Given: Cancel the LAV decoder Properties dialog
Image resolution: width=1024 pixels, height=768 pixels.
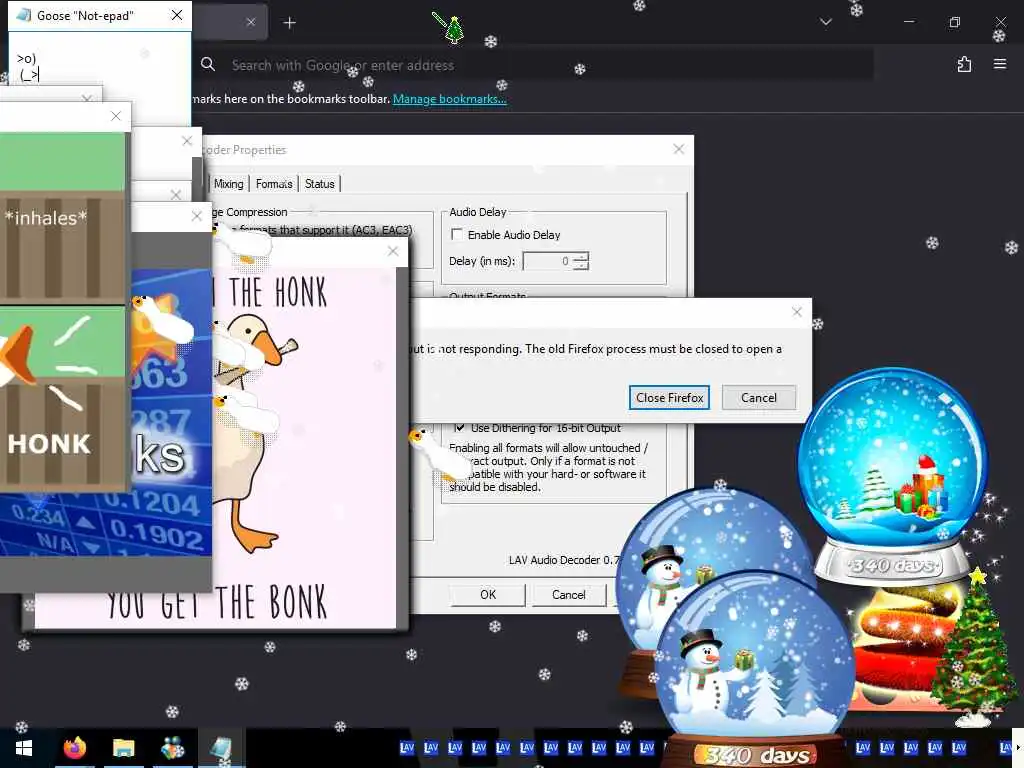Looking at the screenshot, I should click(x=569, y=594).
